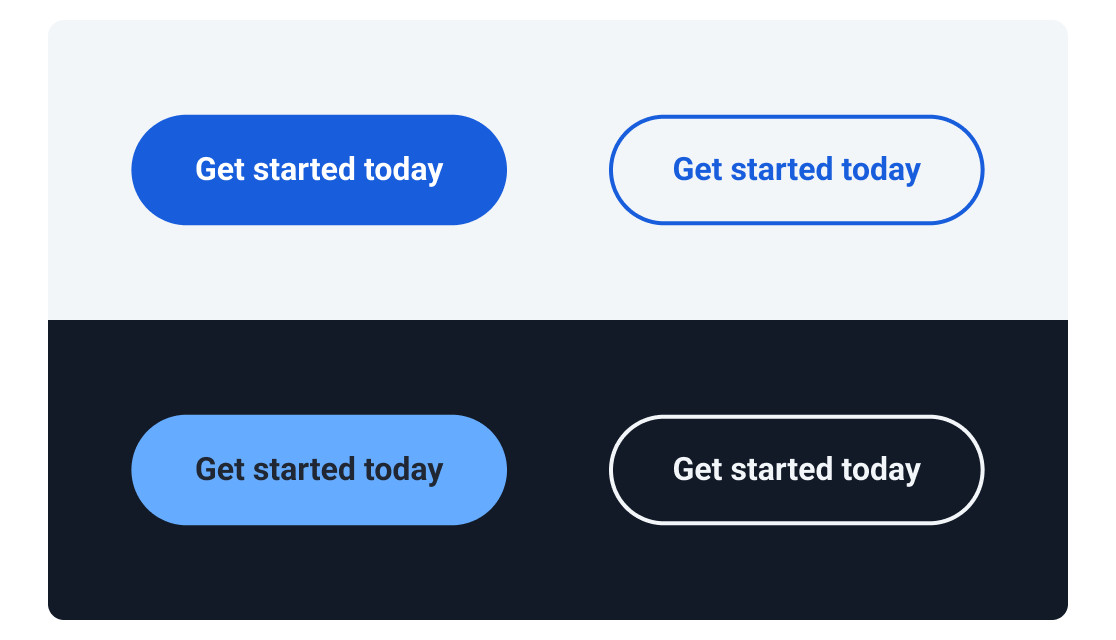The width and height of the screenshot is (1116, 640).
Task: Select the dark-text button with light blue fill
Action: (x=319, y=470)
